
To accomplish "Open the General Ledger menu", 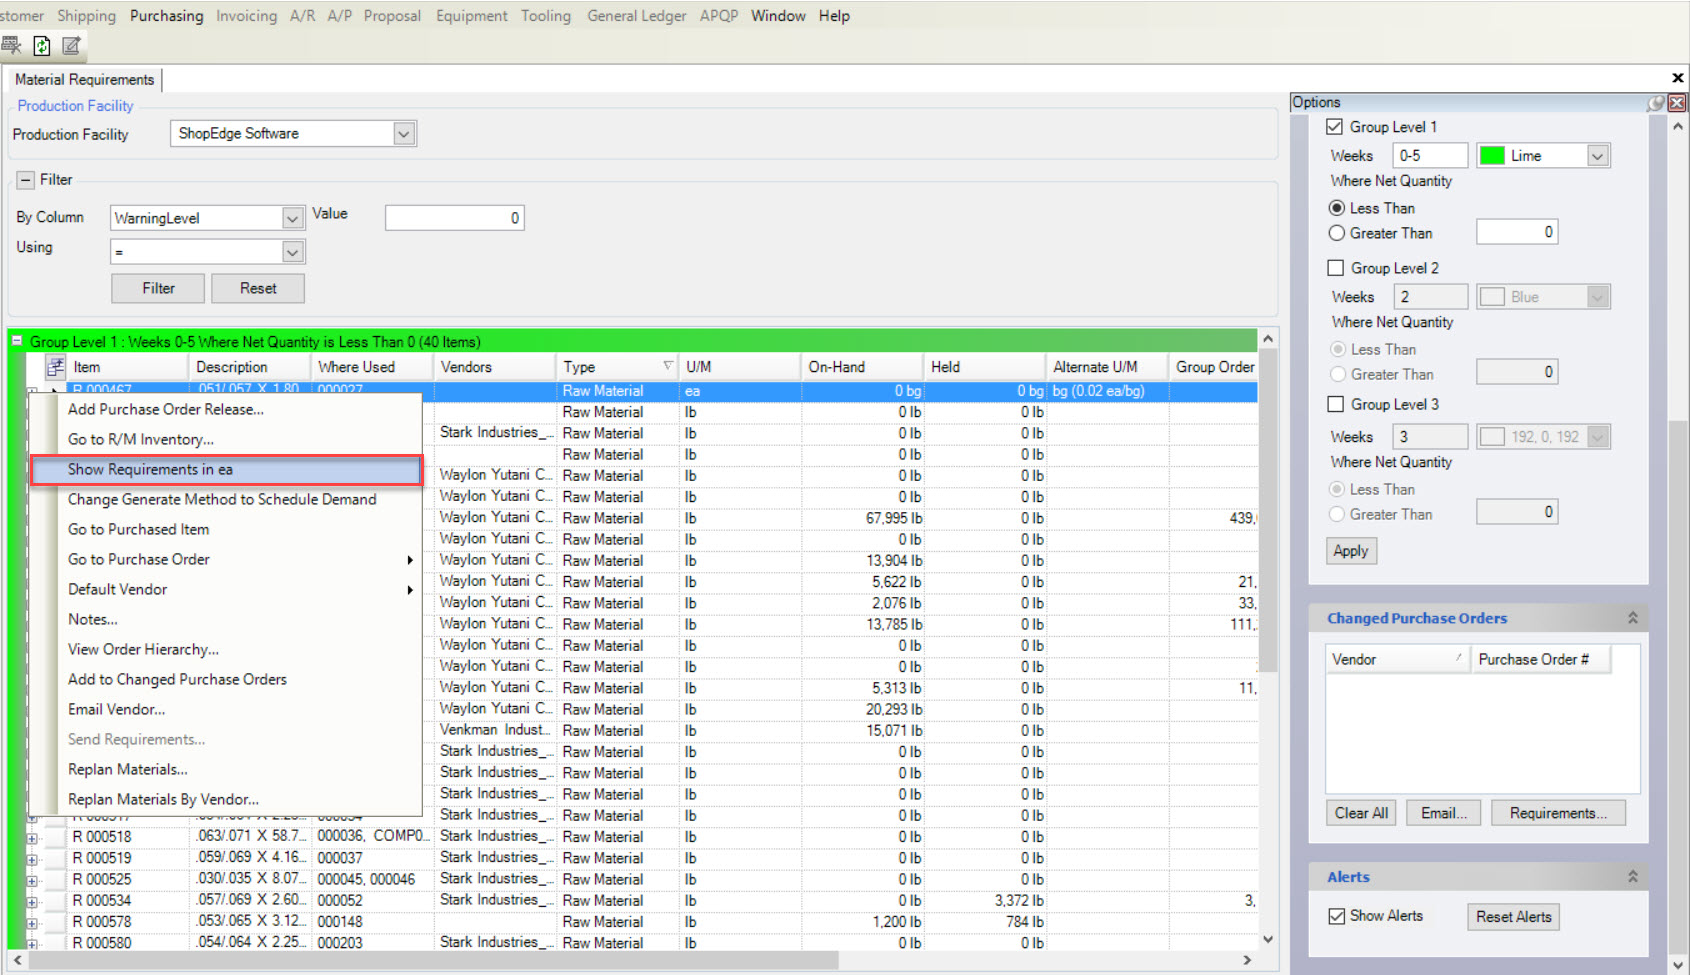I will [x=637, y=16].
